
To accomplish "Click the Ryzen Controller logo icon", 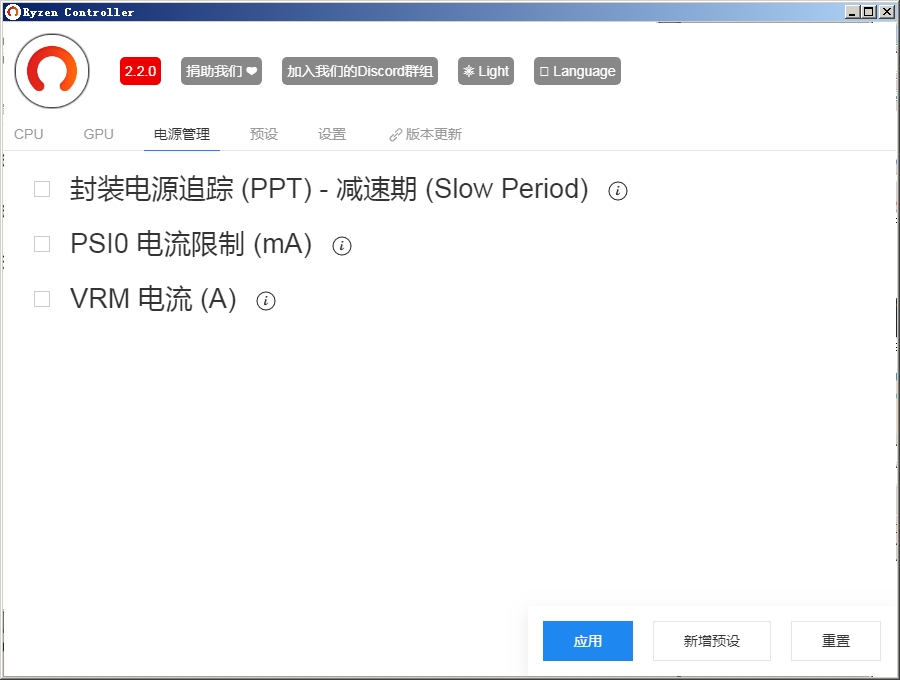I will pyautogui.click(x=51, y=71).
